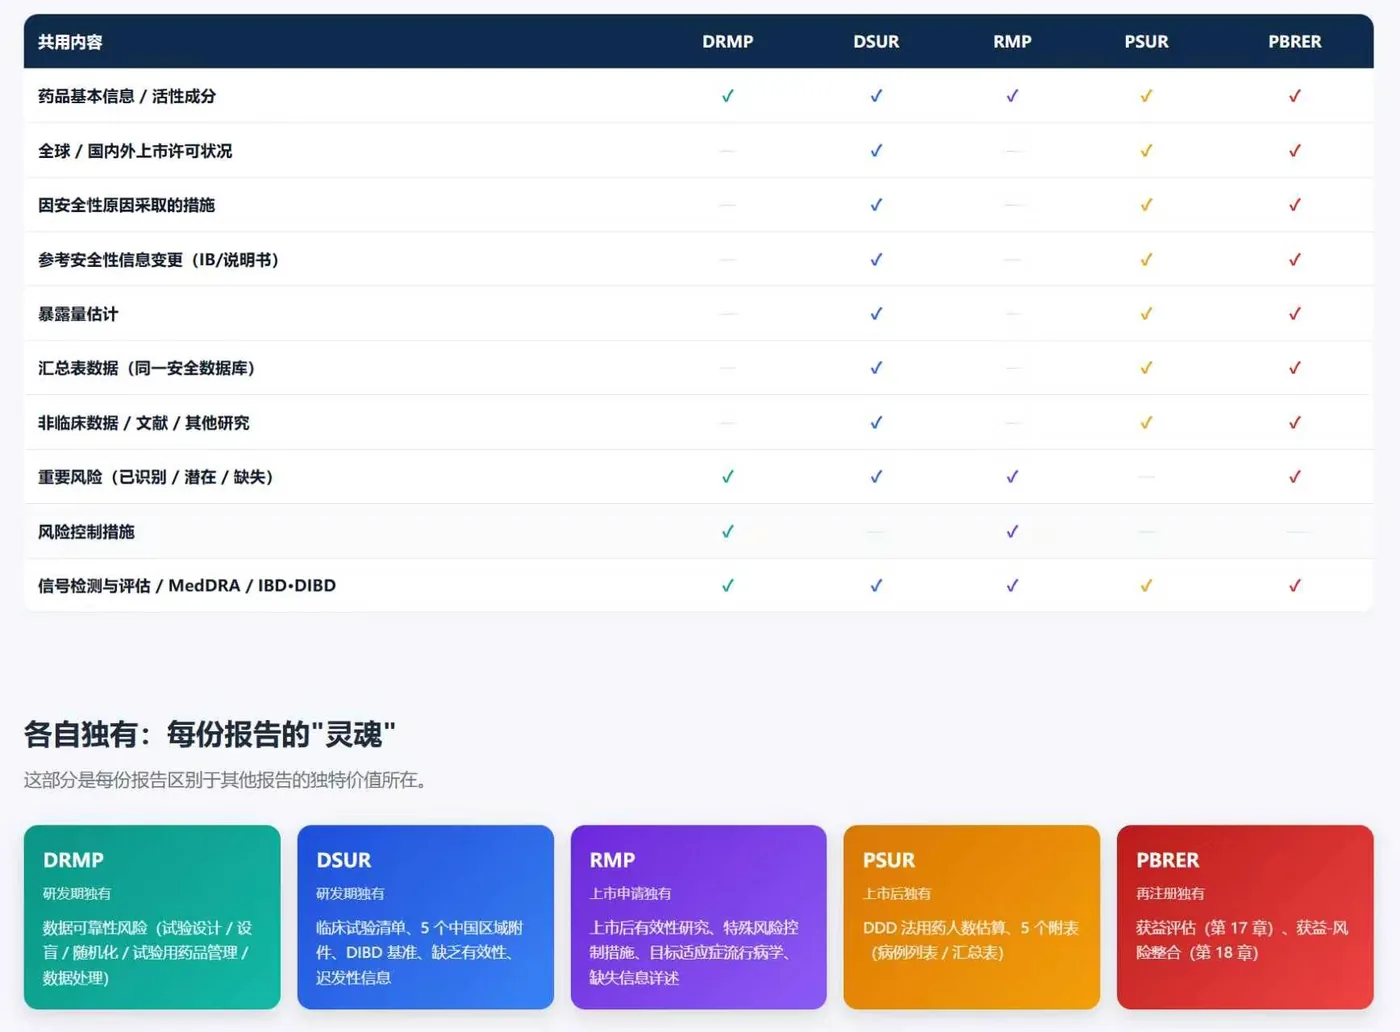Click PBRER checkmark in 非临床数据 row
Screen dimensions: 1400x1032
[x=1295, y=423]
